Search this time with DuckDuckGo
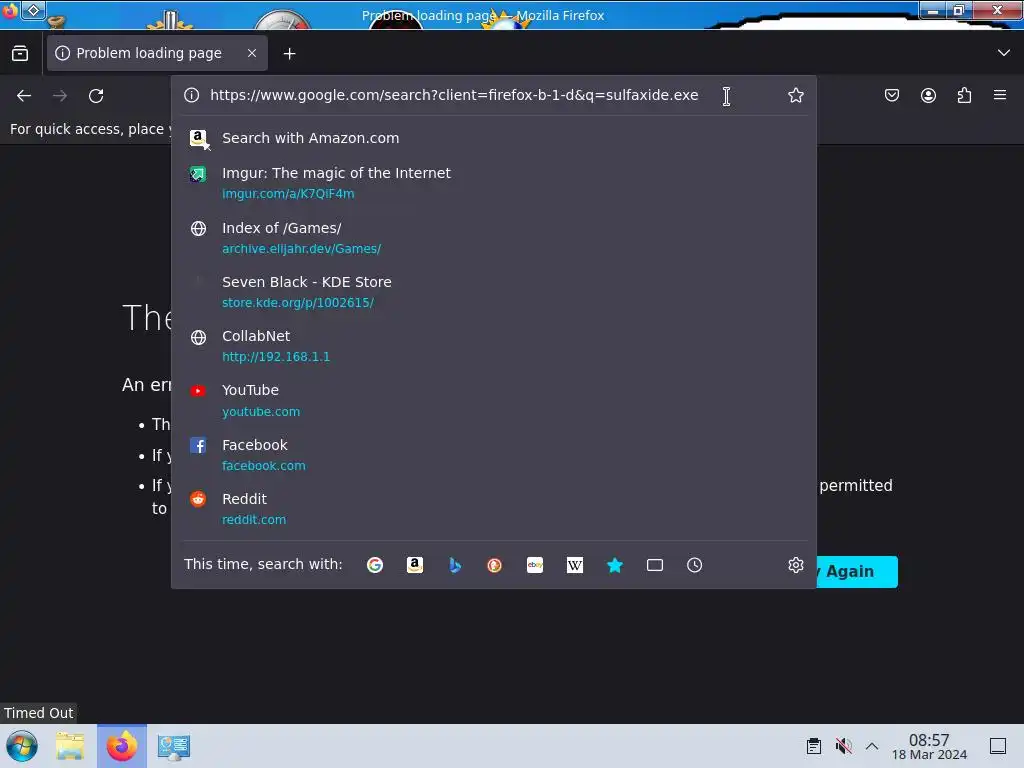The width and height of the screenshot is (1024, 768). [x=494, y=565]
